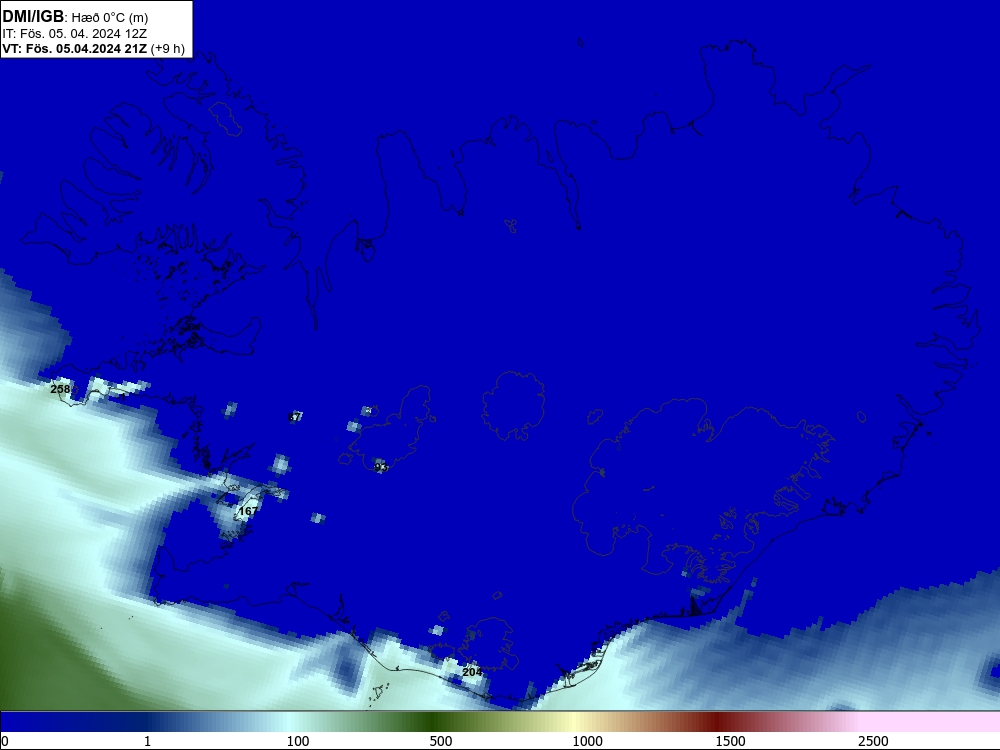Click the map value label 204
1000x750 pixels.
click(472, 672)
